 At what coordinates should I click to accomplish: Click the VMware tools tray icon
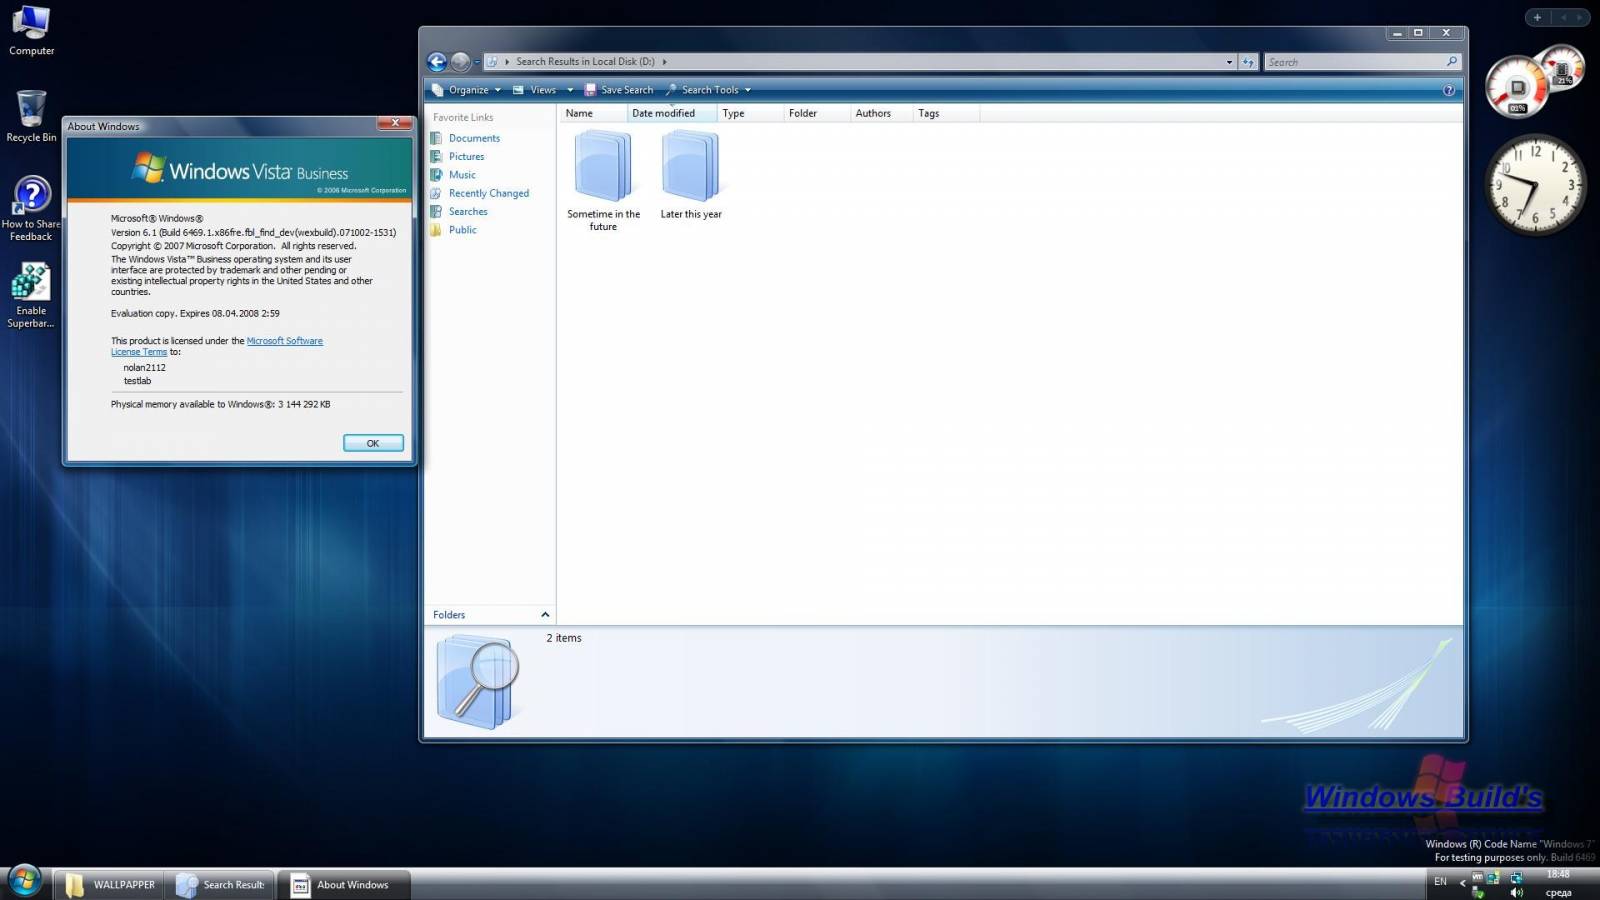1477,876
